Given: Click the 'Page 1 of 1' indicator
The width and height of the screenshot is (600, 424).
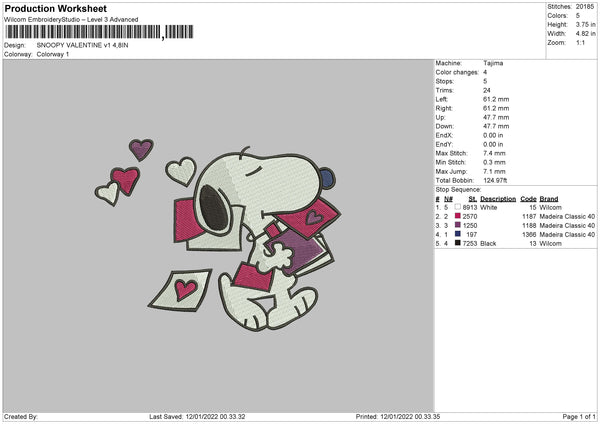Looking at the screenshot, I should [579, 417].
